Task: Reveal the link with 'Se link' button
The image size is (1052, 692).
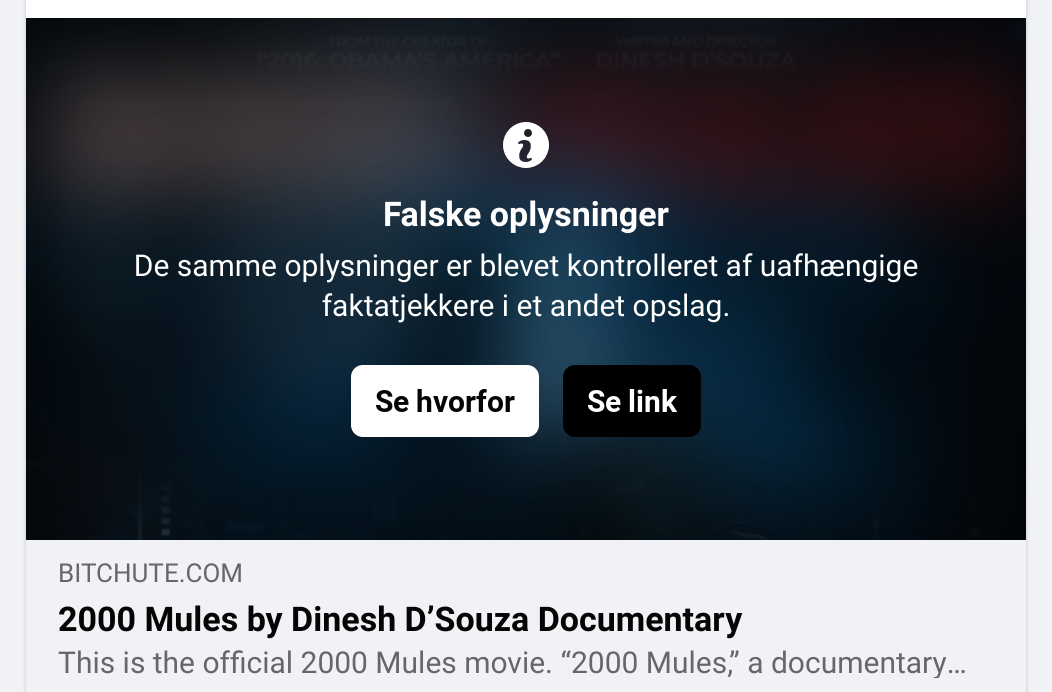Action: pyautogui.click(x=632, y=401)
